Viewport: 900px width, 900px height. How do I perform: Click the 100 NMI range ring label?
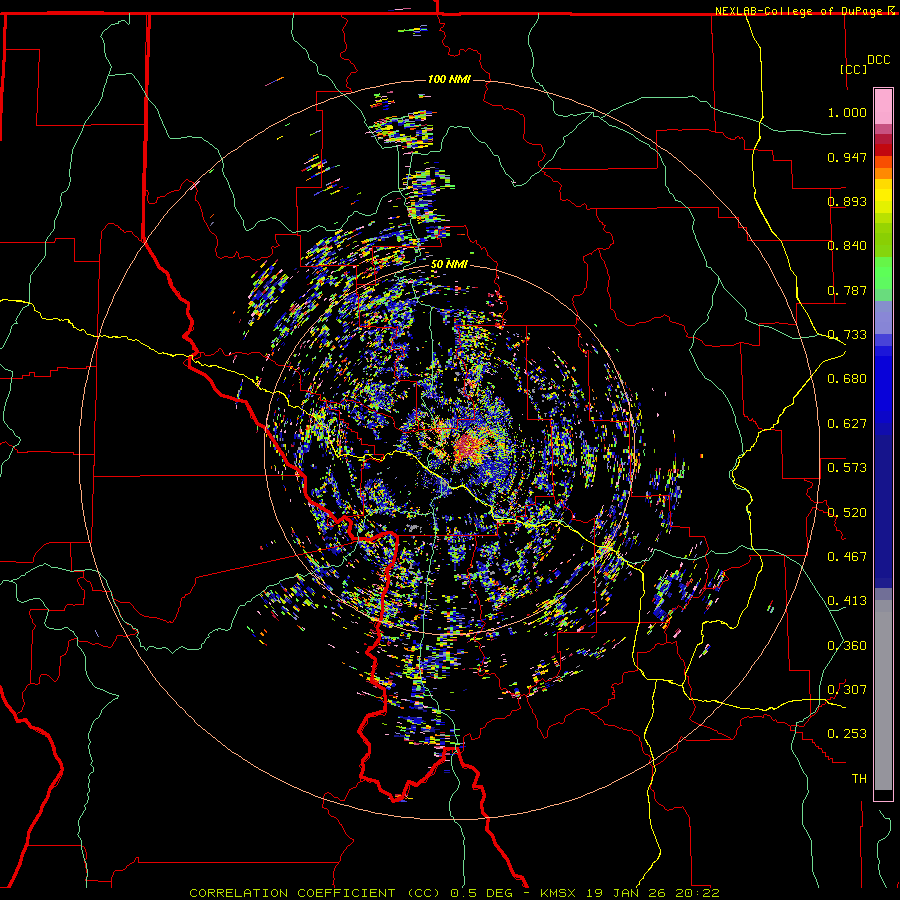click(x=449, y=79)
